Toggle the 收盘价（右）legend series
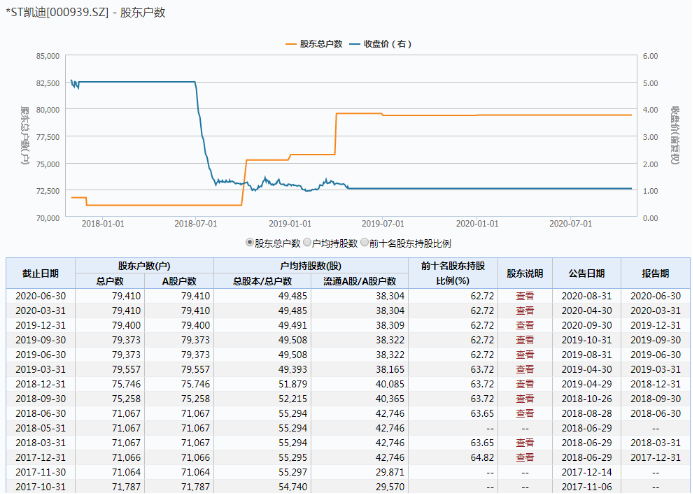Image resolution: width=693 pixels, height=494 pixels. coord(381,44)
